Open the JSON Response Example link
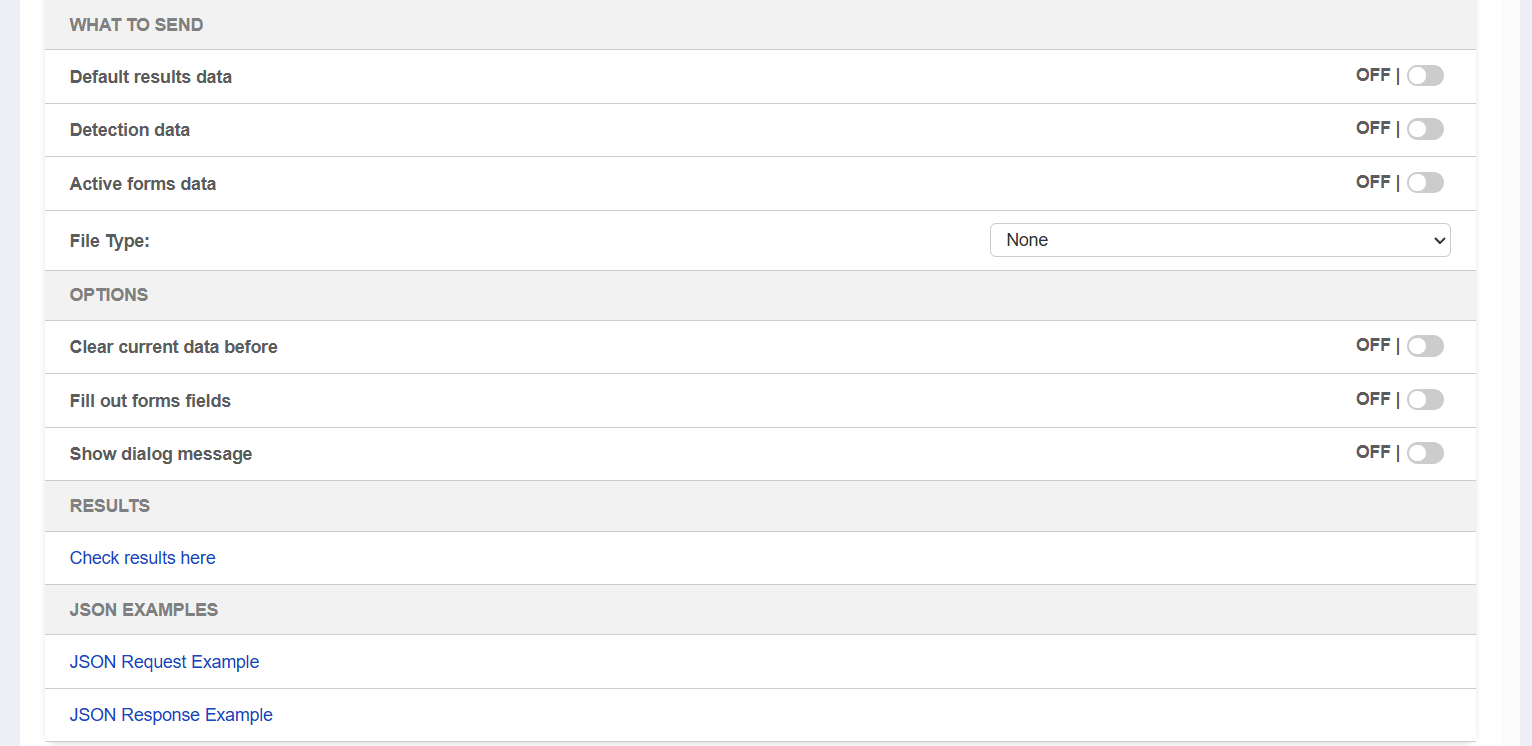 pos(171,715)
